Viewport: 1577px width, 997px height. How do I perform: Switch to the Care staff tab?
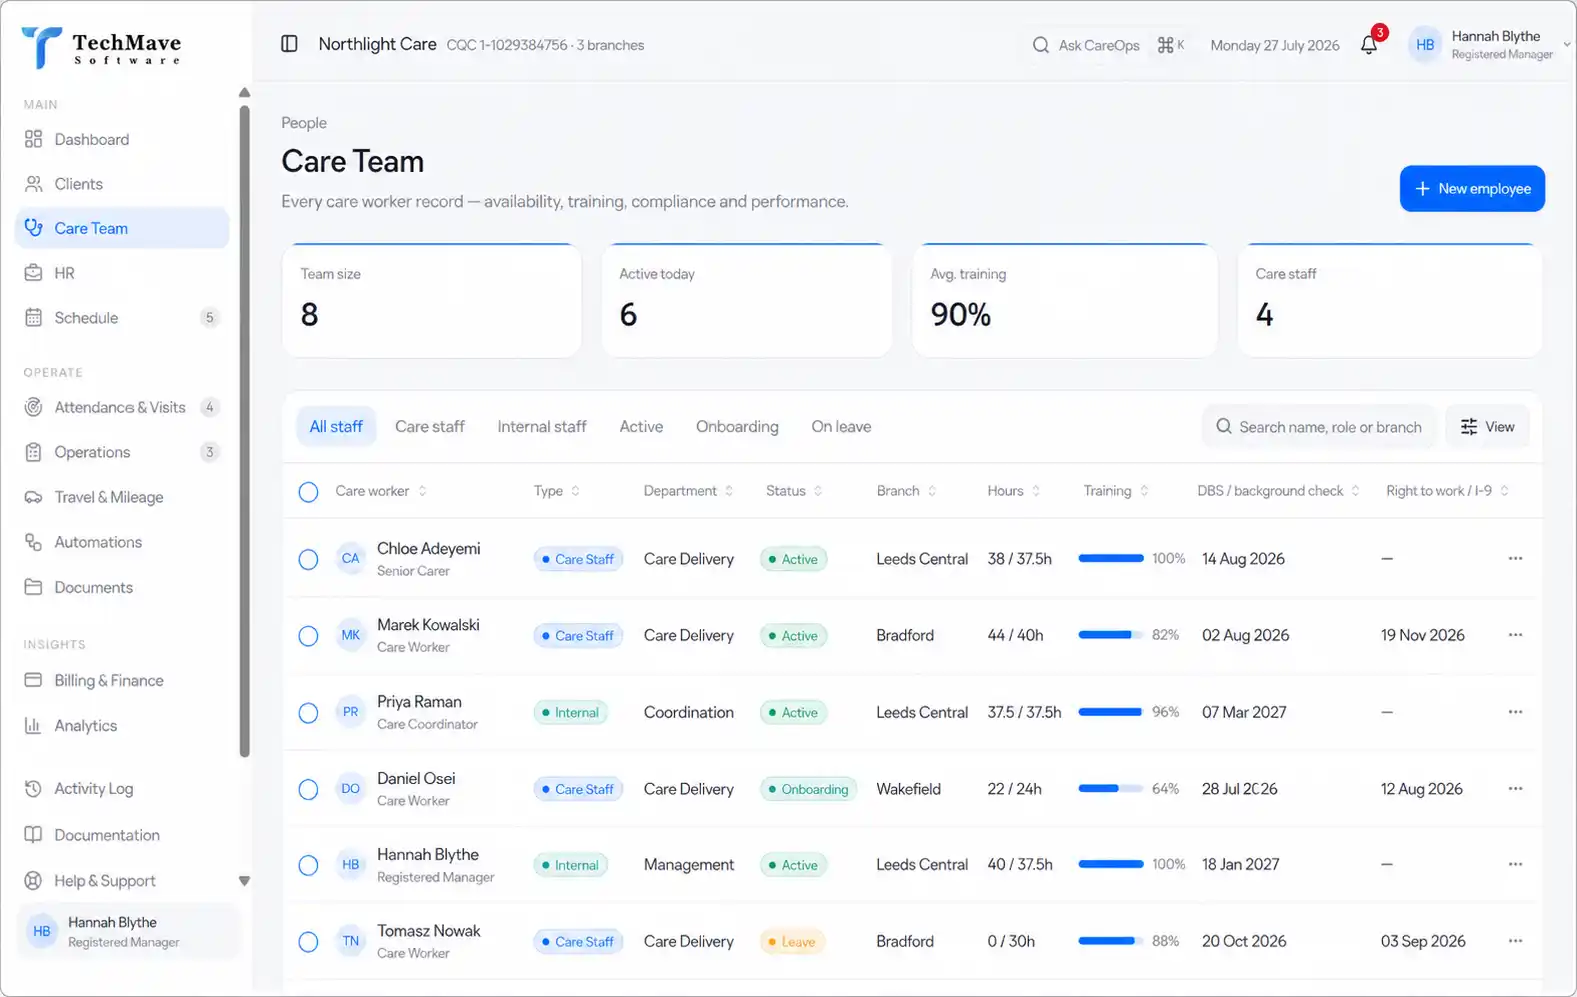tap(430, 426)
